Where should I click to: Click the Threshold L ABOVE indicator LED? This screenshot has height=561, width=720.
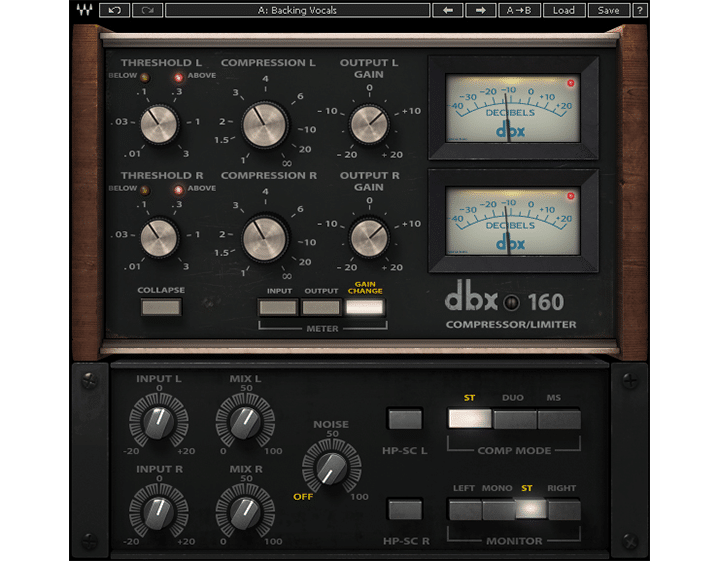178,77
